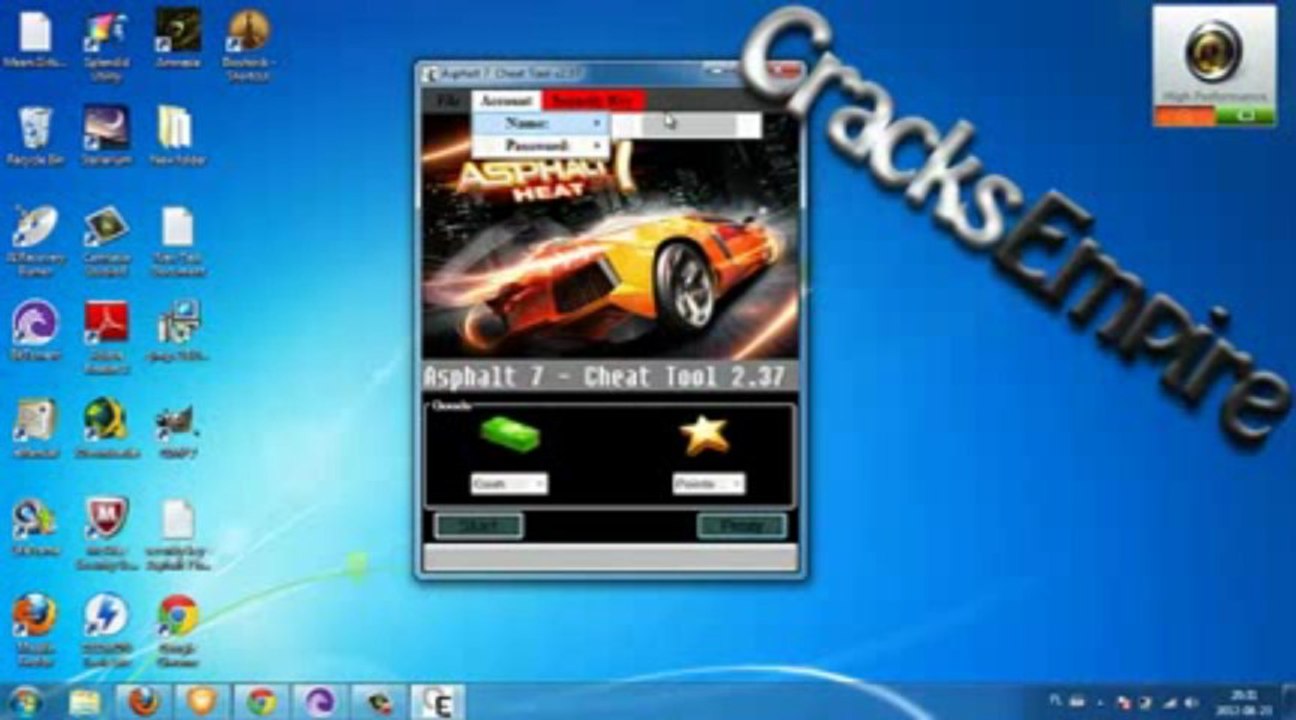Viewport: 1296px width, 720px height.
Task: Click the status bar at window bottom
Action: click(610, 559)
